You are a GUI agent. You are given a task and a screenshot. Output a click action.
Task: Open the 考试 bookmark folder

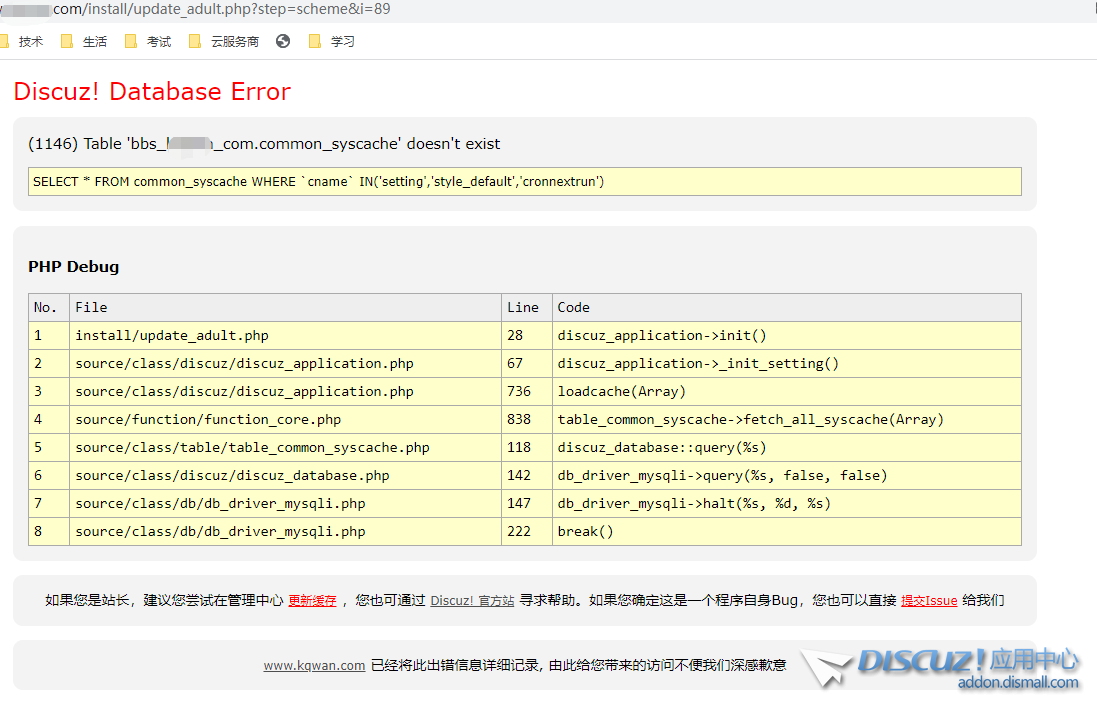tap(148, 42)
